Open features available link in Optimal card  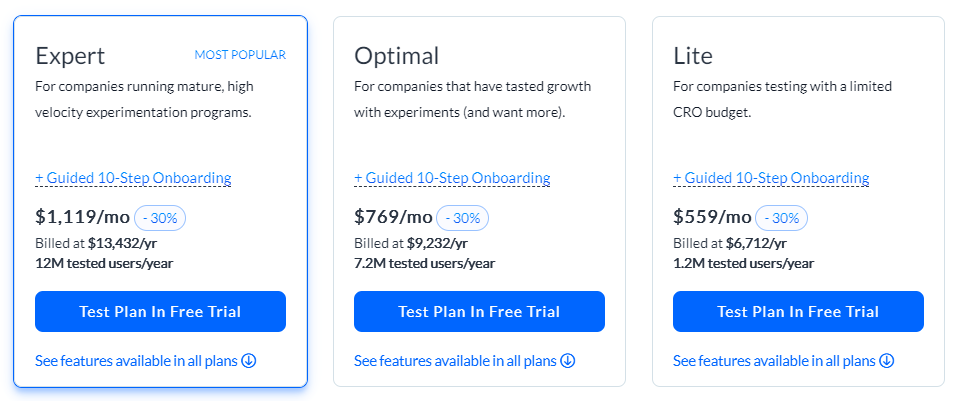pos(456,360)
